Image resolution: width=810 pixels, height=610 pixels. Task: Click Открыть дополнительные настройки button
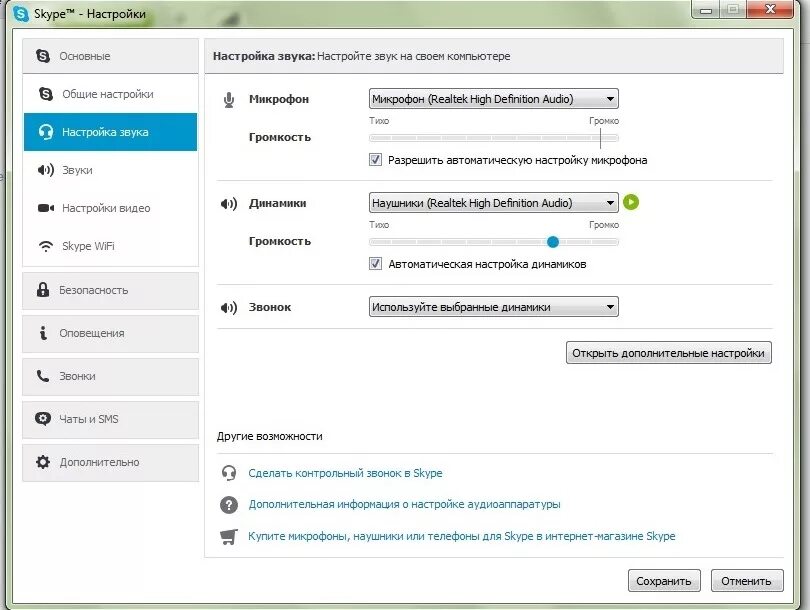[x=668, y=353]
